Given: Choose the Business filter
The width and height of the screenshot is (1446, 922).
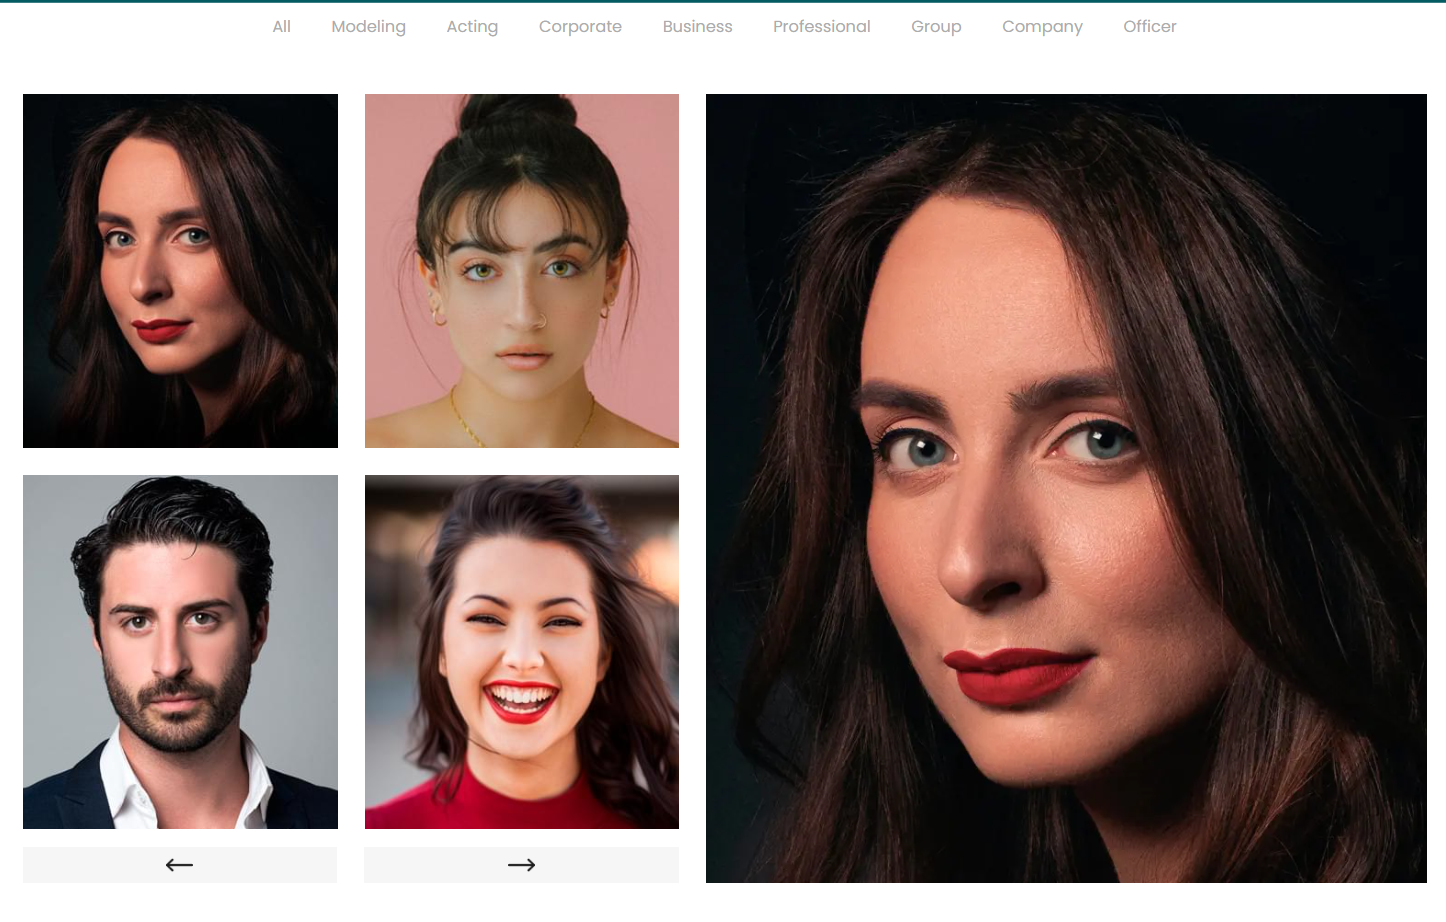Looking at the screenshot, I should (698, 27).
